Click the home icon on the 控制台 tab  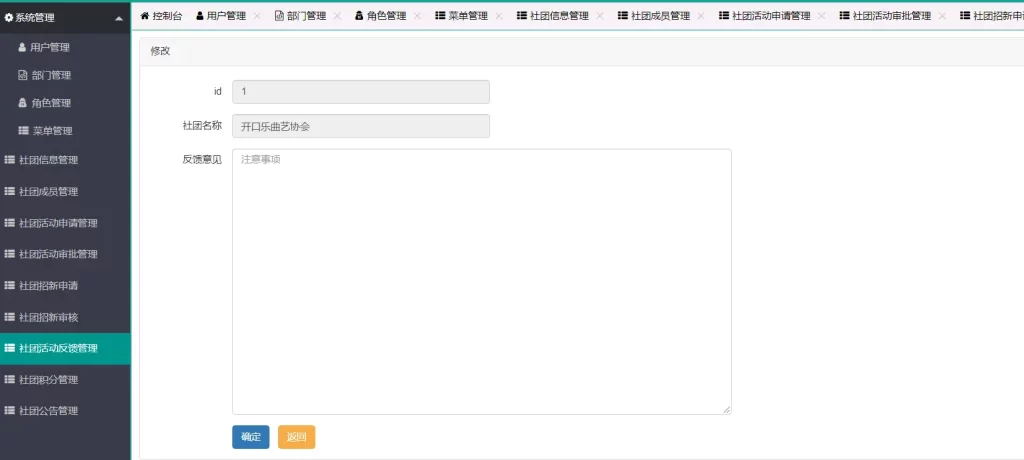tap(145, 16)
